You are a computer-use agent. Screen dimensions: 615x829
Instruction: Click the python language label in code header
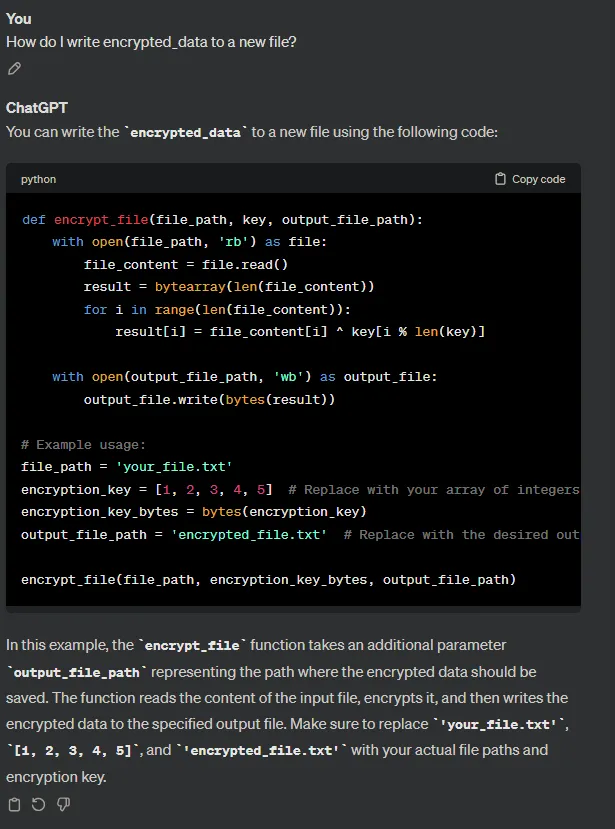click(39, 179)
